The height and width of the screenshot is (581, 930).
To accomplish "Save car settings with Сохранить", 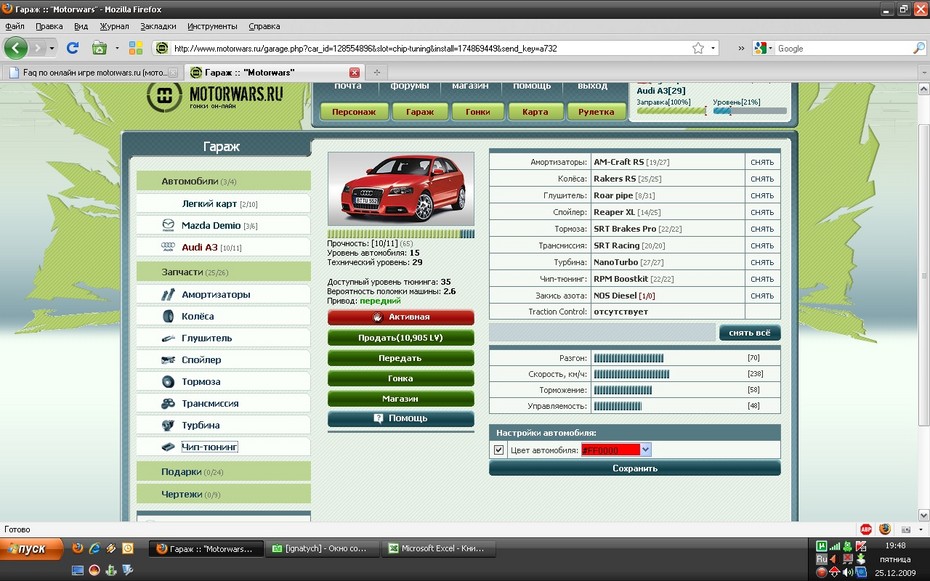I will tap(635, 468).
